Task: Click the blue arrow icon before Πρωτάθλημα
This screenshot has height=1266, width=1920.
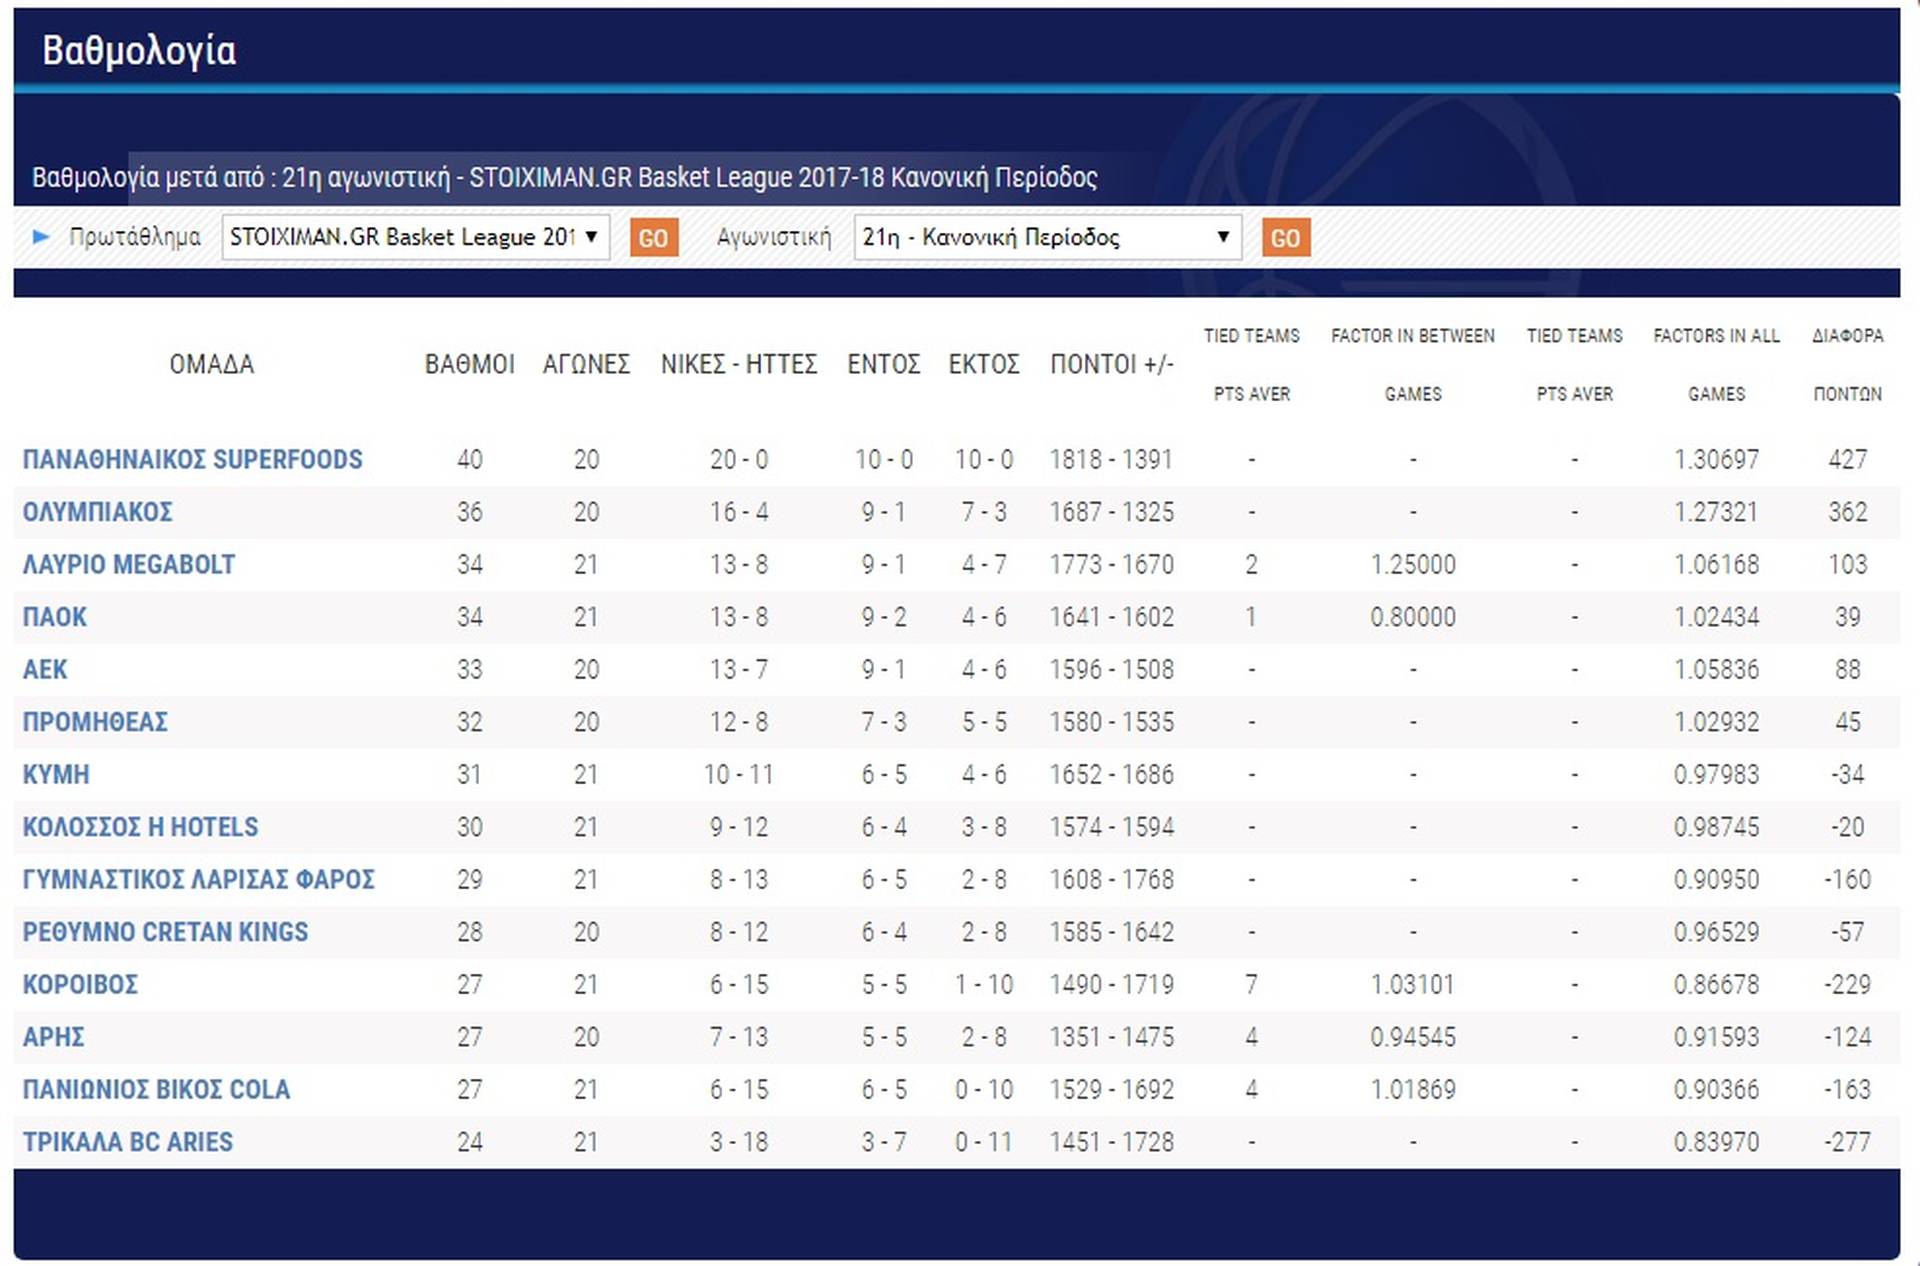Action: pos(41,237)
